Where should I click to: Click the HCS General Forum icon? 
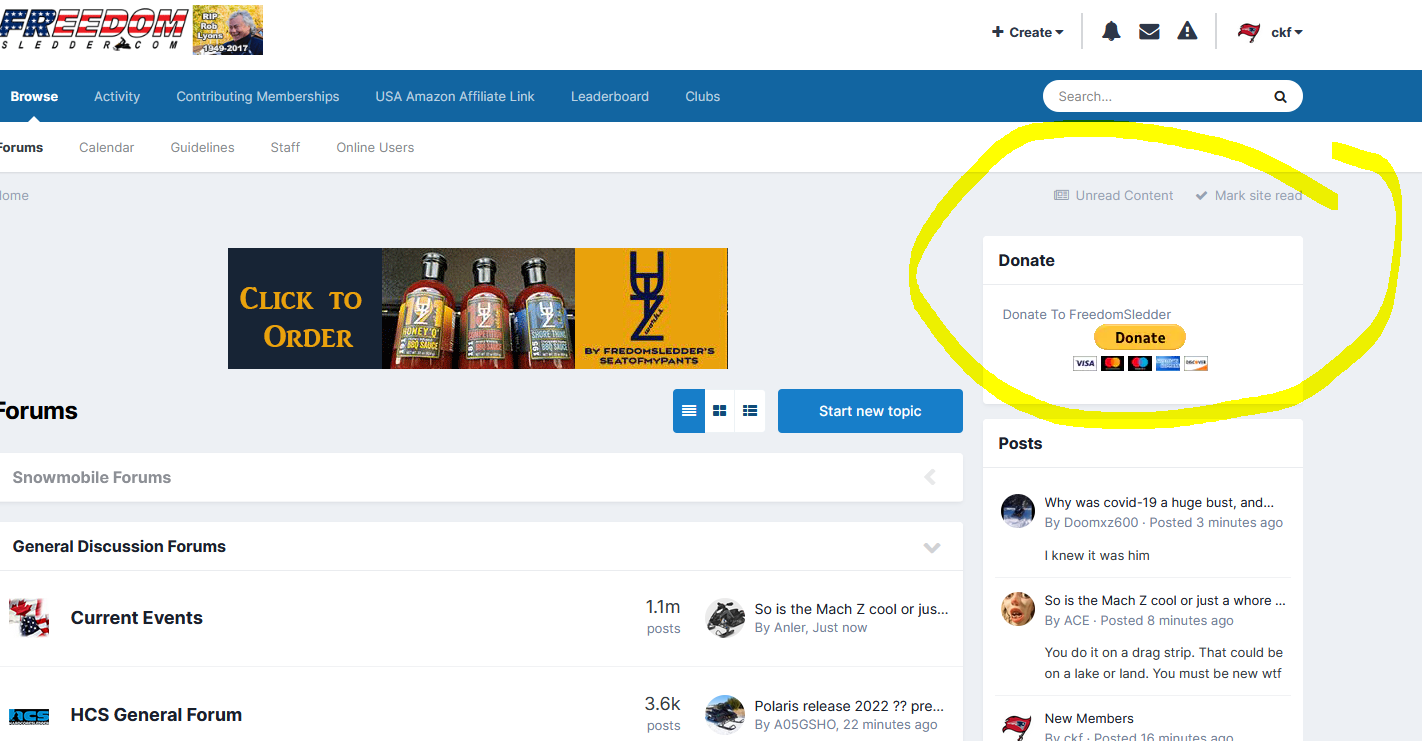pos(29,716)
